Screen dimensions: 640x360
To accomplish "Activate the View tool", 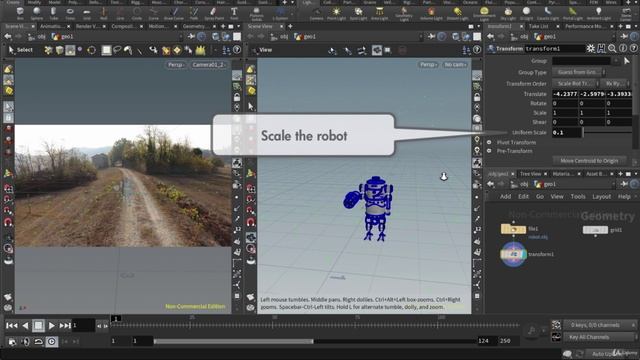I will click(x=262, y=50).
